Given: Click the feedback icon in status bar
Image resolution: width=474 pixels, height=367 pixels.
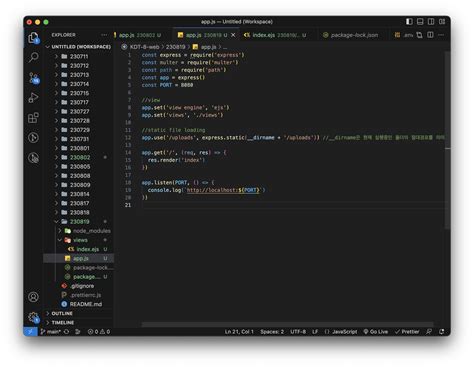Looking at the screenshot, I should (429, 332).
